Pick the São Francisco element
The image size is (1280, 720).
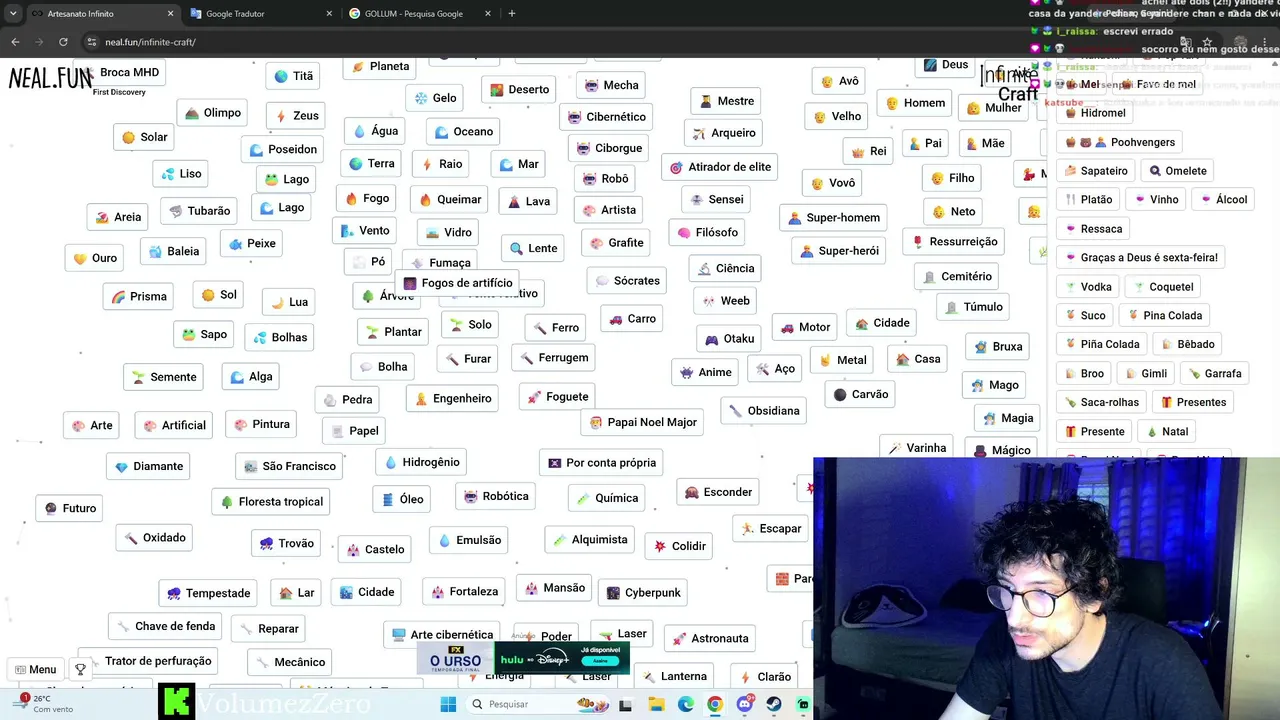tap(290, 466)
